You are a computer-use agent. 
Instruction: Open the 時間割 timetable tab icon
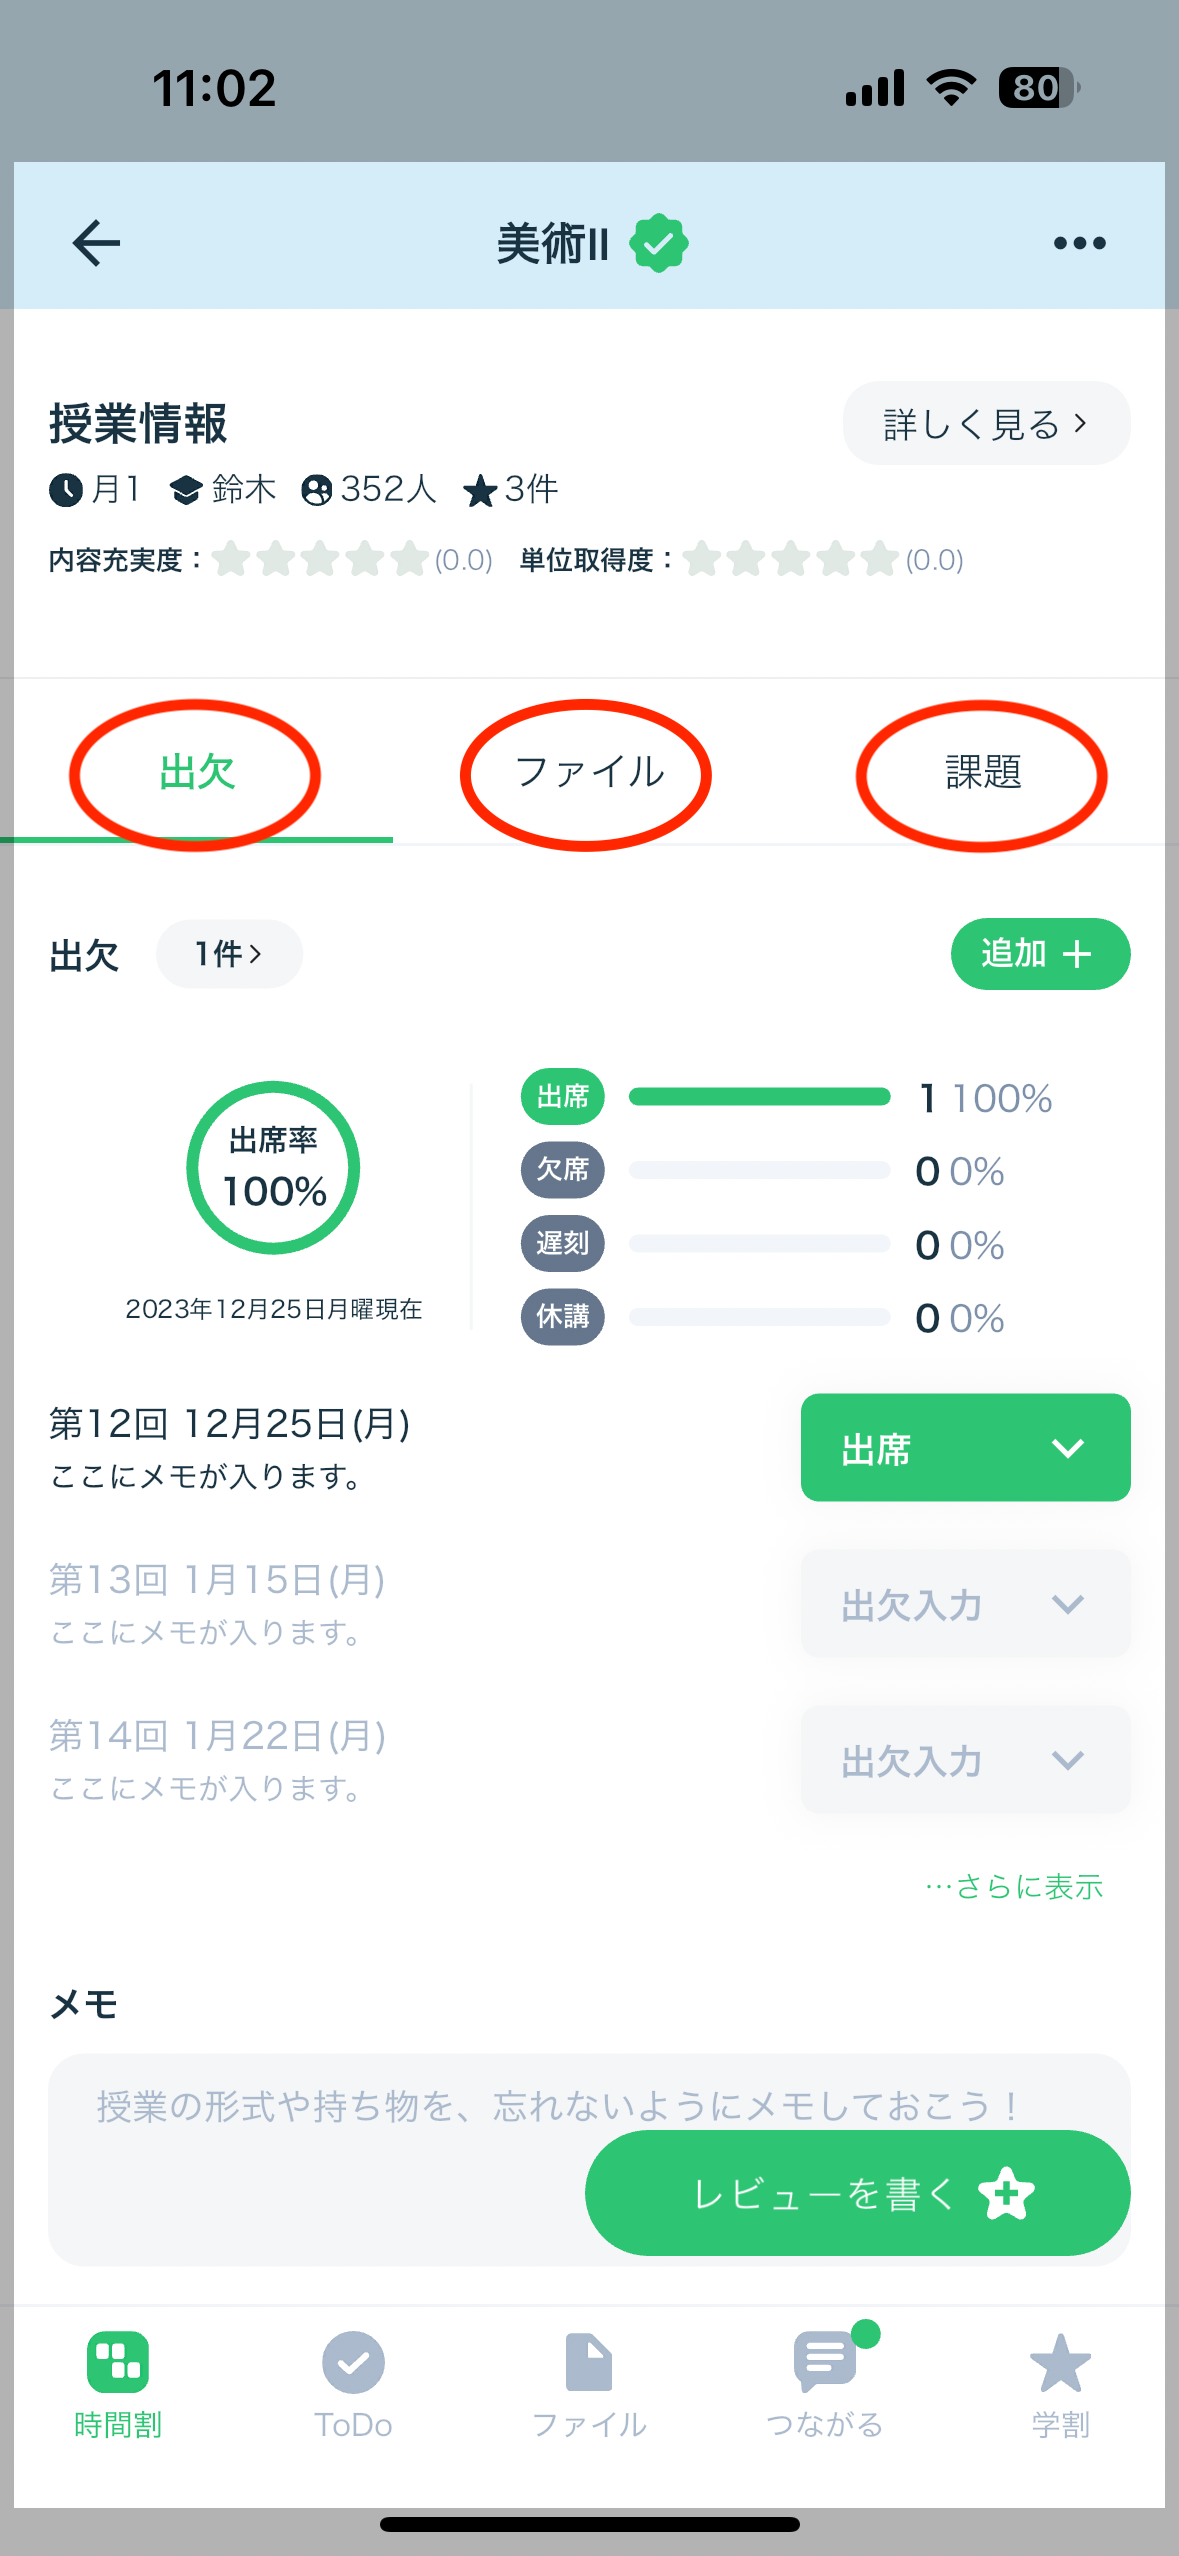[x=118, y=2362]
